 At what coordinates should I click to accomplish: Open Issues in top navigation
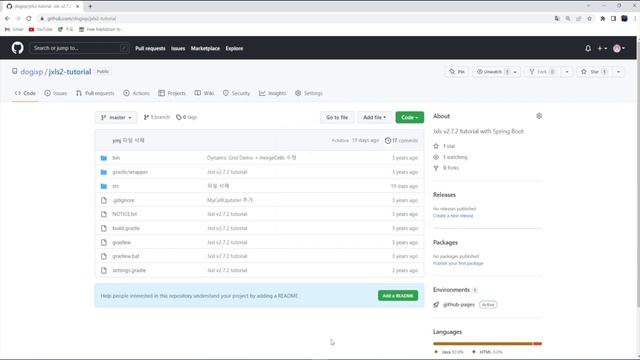(178, 48)
